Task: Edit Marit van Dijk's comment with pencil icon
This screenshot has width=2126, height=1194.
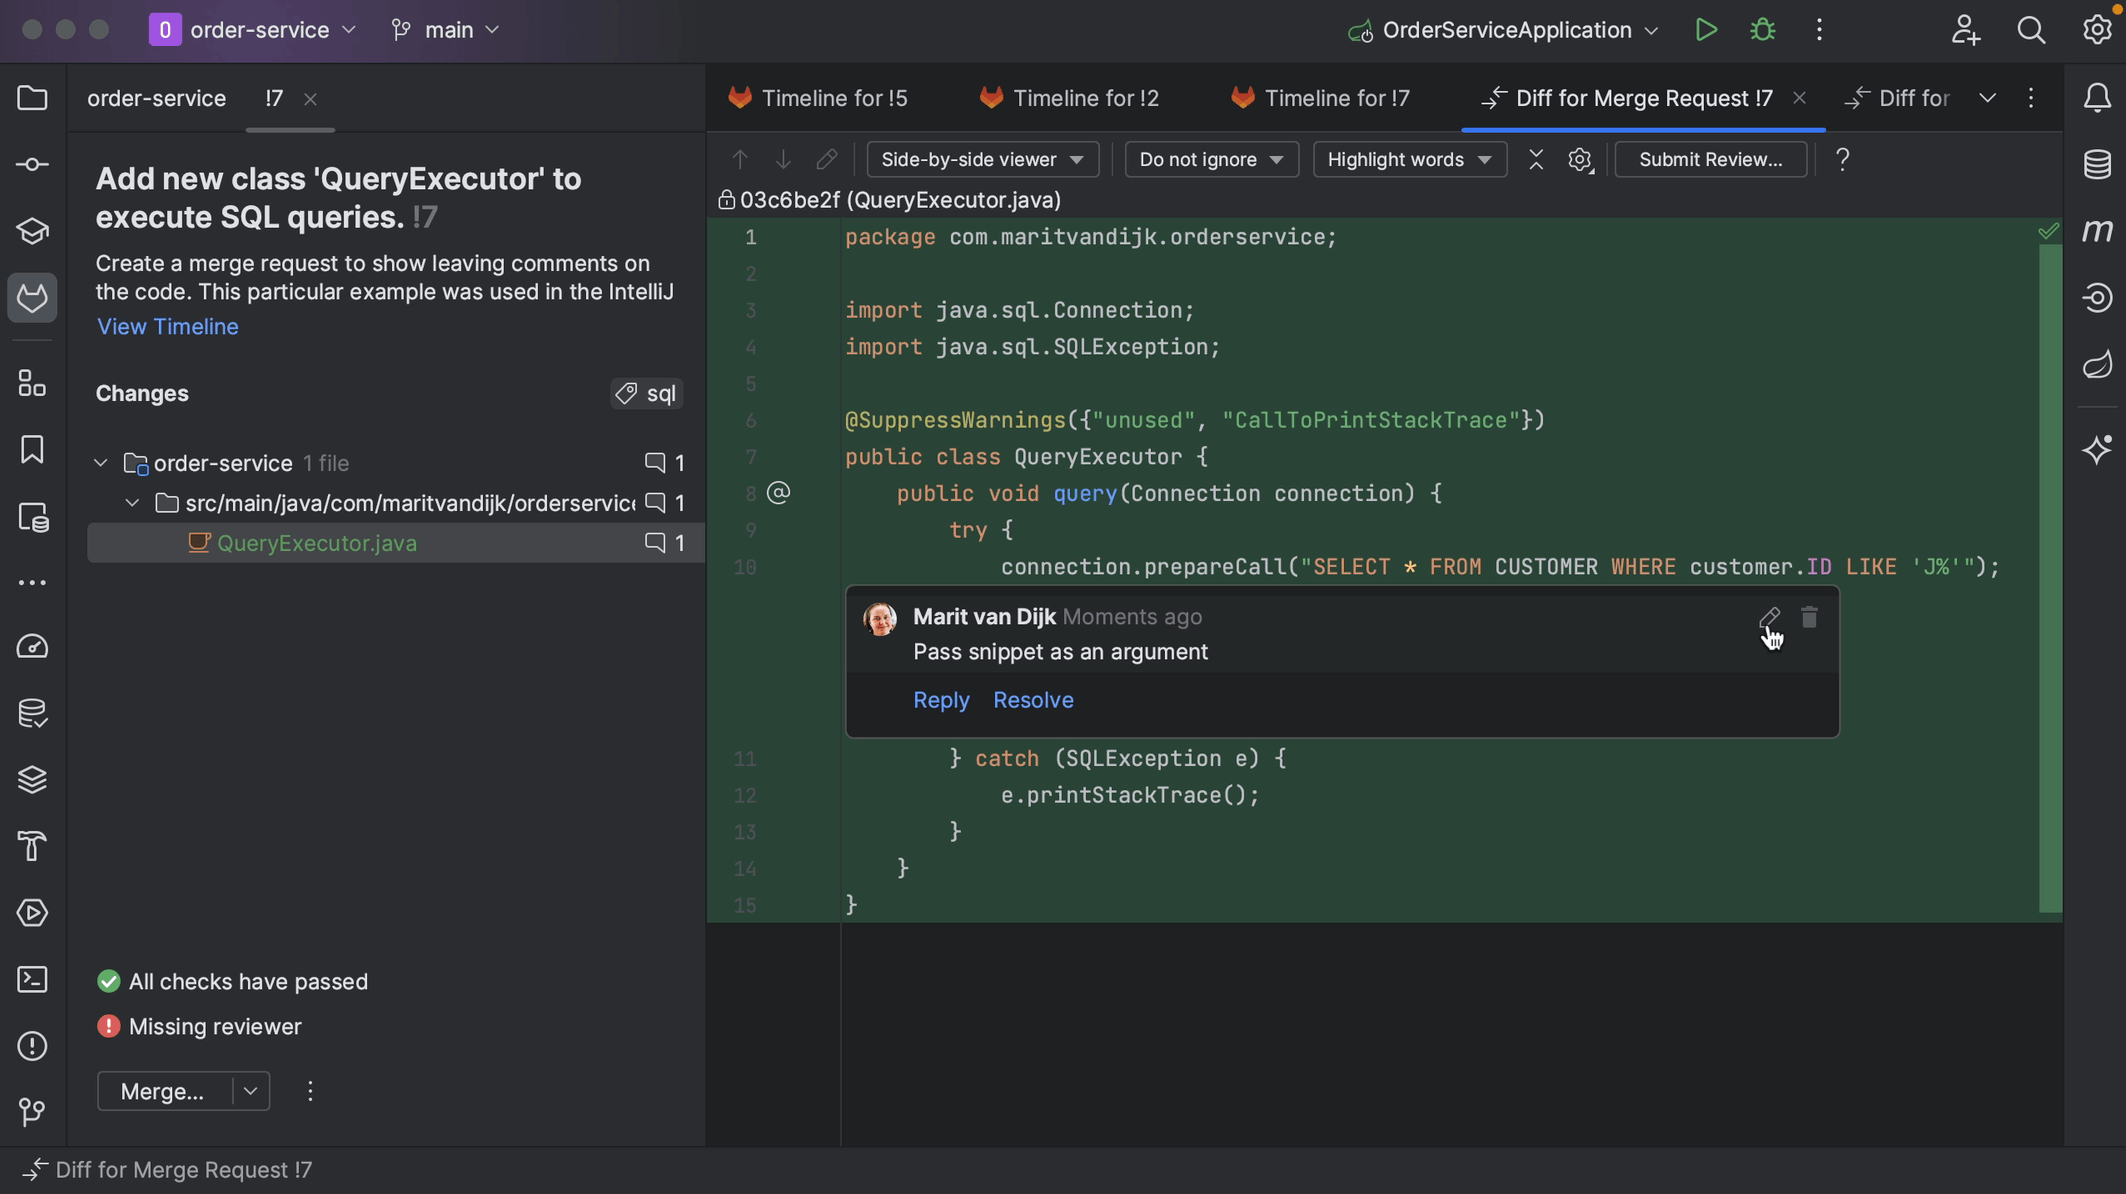Action: pos(1770,618)
